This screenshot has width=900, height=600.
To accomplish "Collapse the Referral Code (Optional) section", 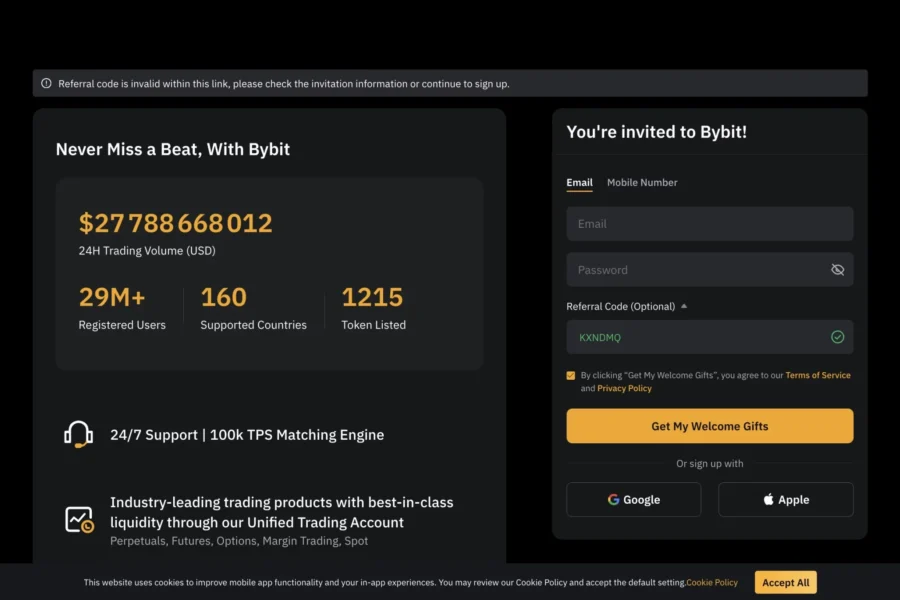I will click(684, 306).
